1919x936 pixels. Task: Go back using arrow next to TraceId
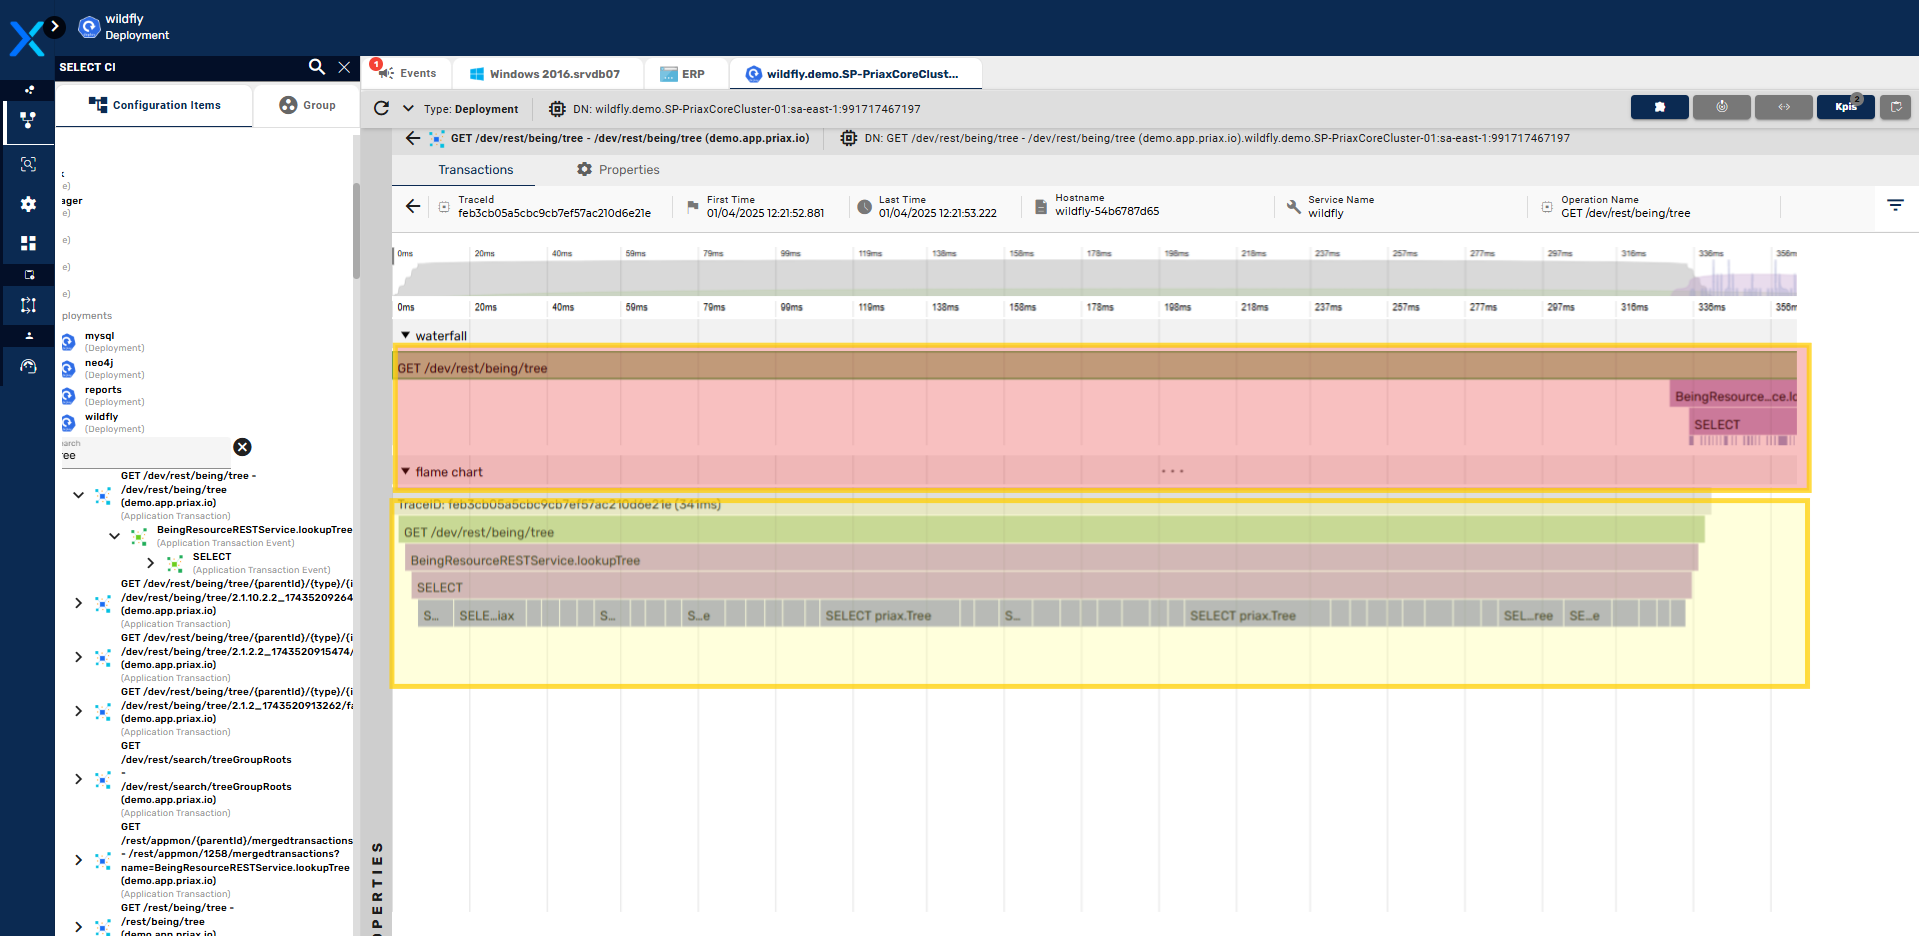[x=413, y=206]
